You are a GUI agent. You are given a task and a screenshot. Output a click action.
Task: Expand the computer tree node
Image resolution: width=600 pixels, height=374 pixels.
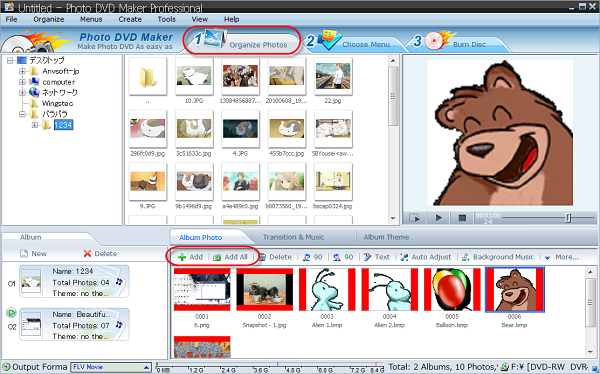coord(22,82)
